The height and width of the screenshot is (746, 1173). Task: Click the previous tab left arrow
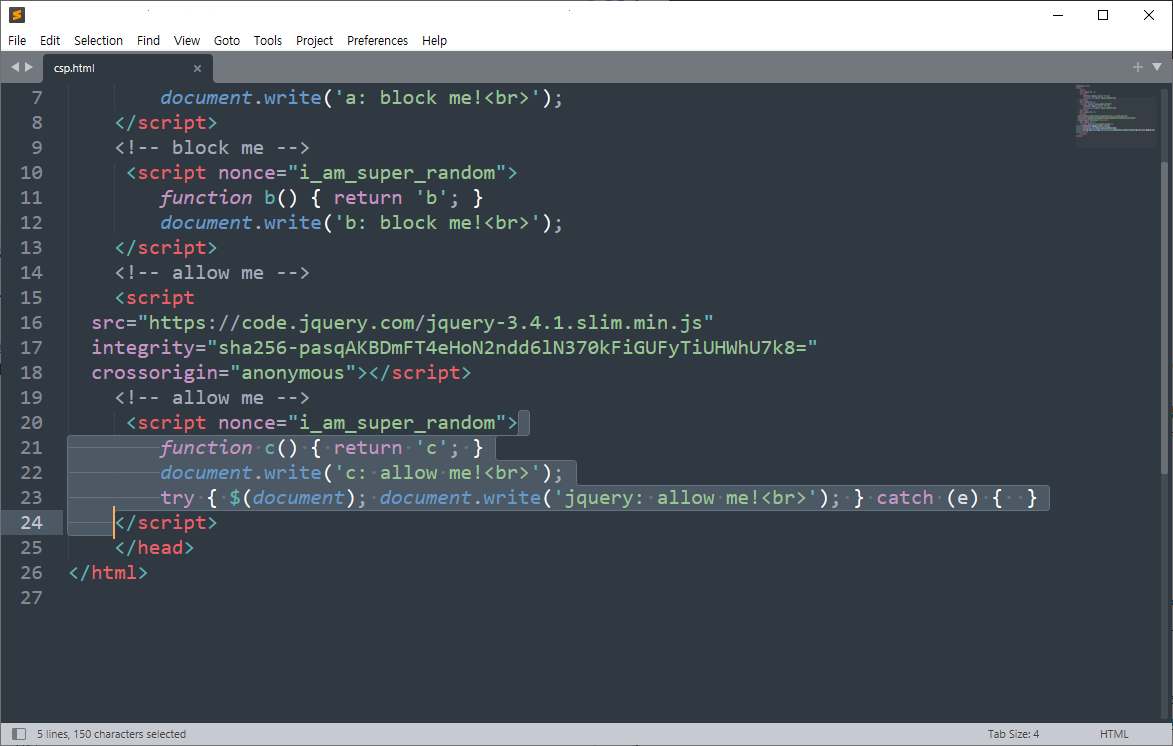tap(15, 67)
